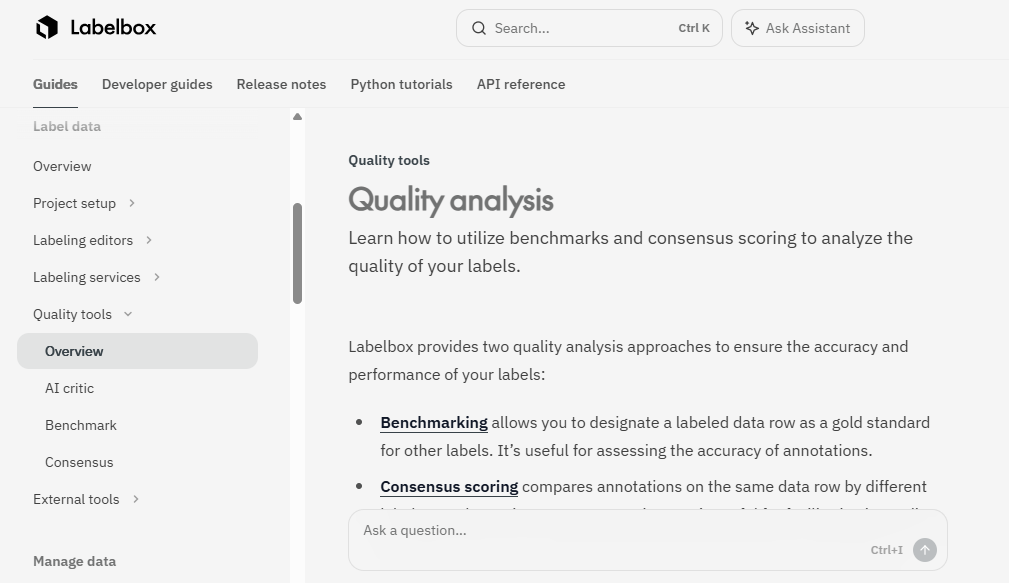Switch to Developer guides tab
Viewport: 1009px width, 583px height.
[x=157, y=84]
